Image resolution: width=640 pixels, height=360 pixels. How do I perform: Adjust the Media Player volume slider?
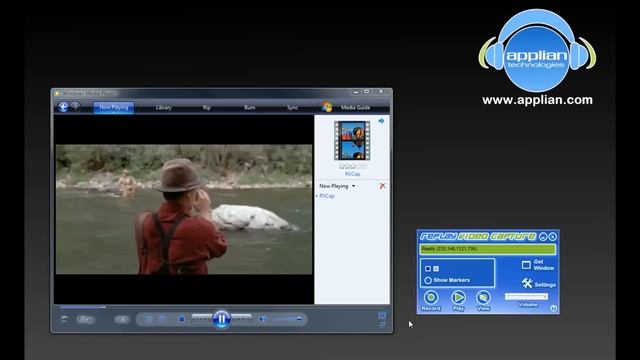coord(287,319)
